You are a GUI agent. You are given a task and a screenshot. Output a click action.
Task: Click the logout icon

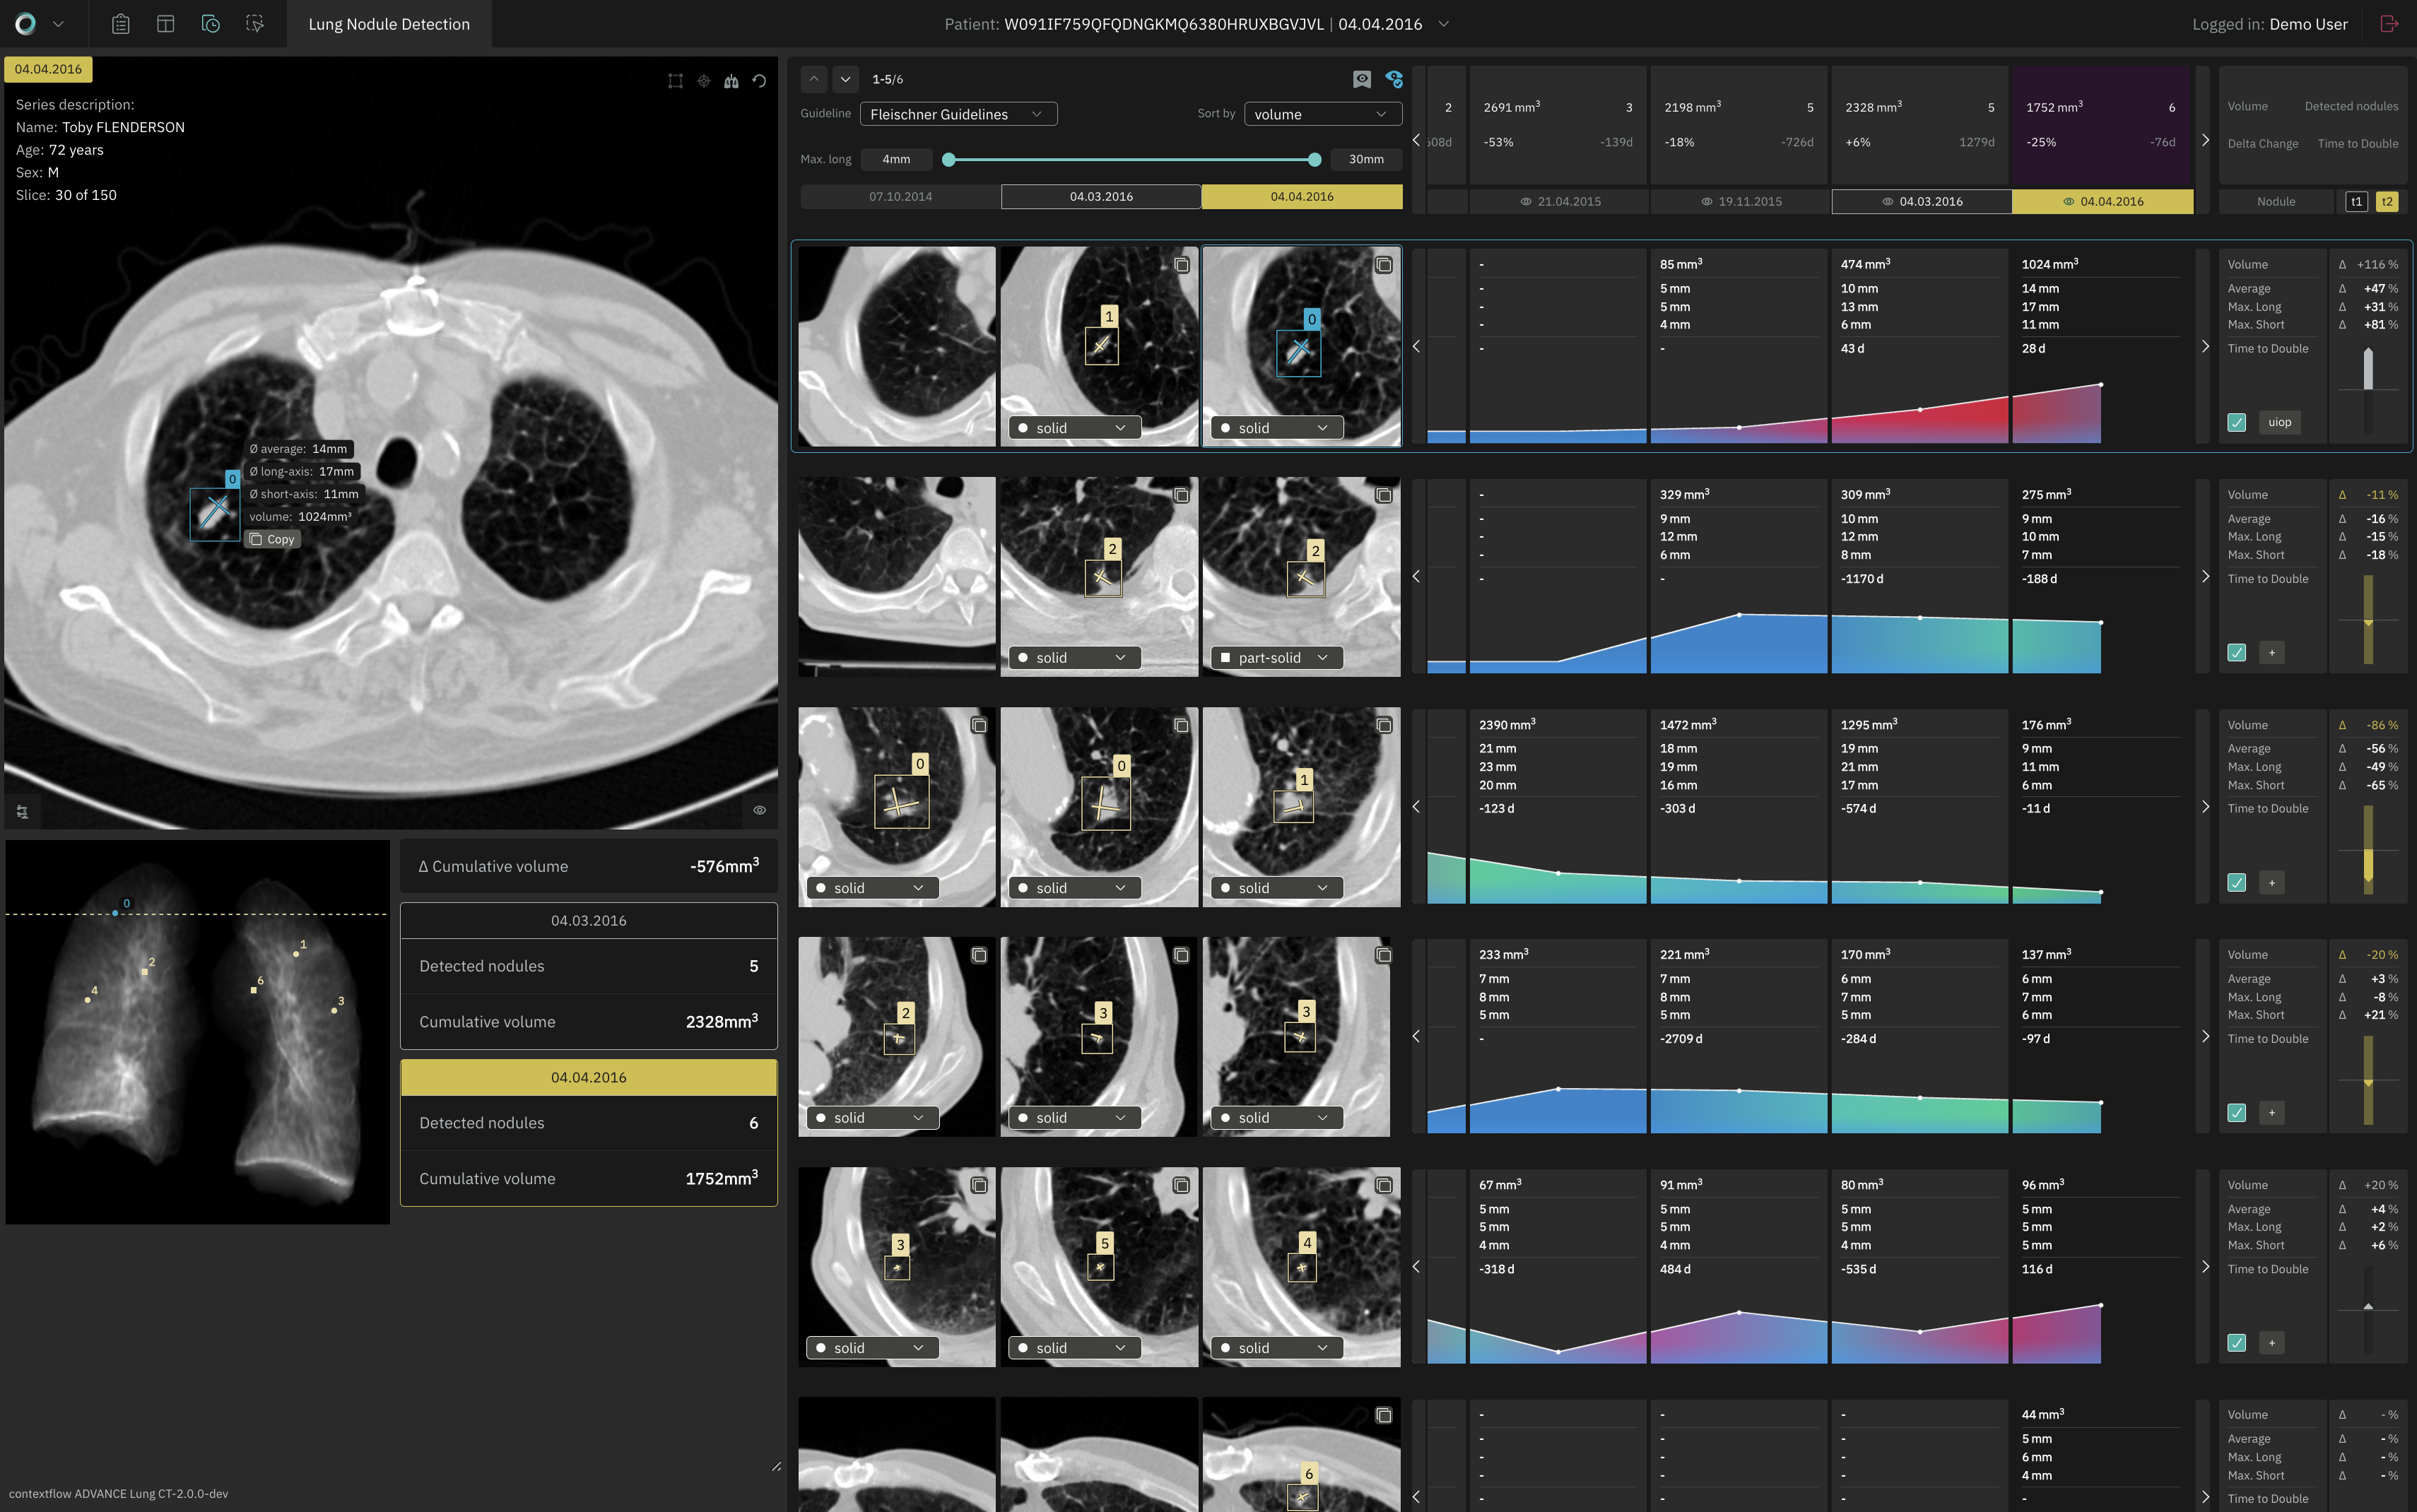pos(2389,24)
